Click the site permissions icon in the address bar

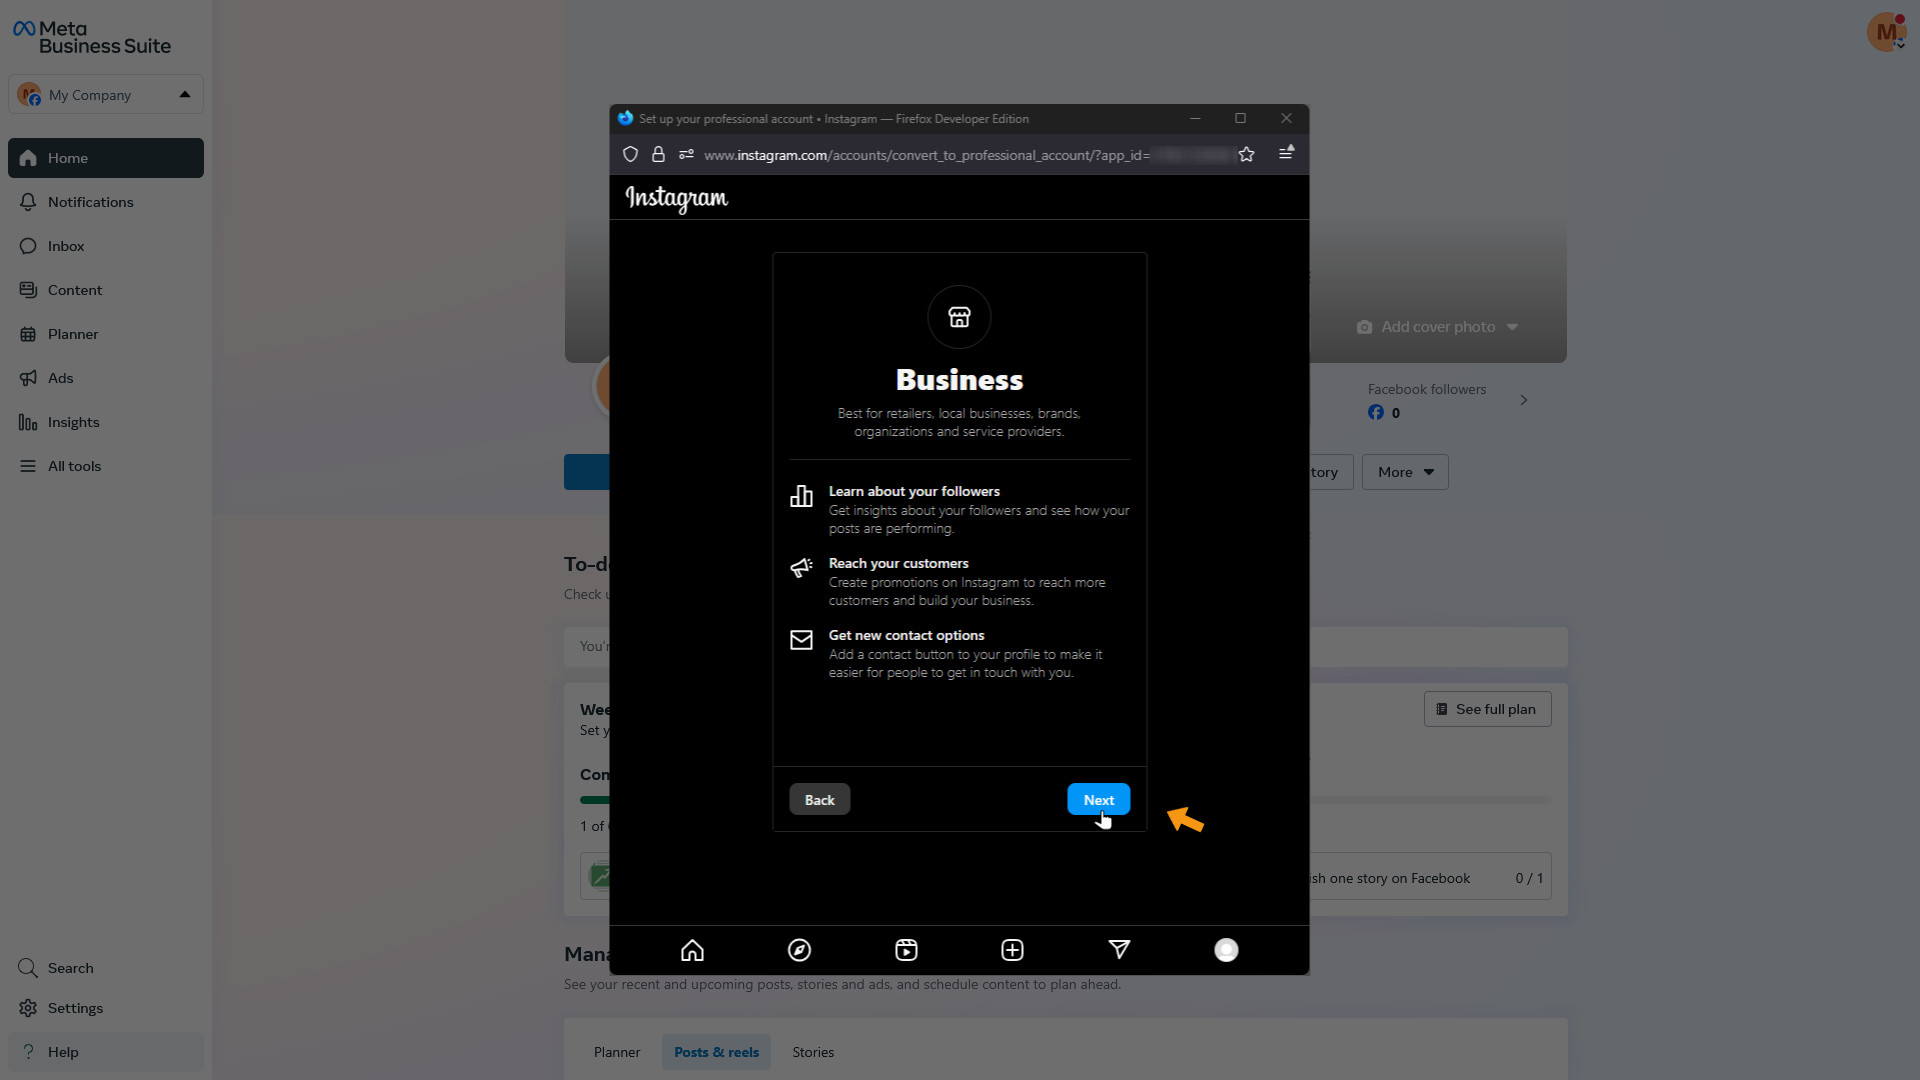click(x=686, y=154)
